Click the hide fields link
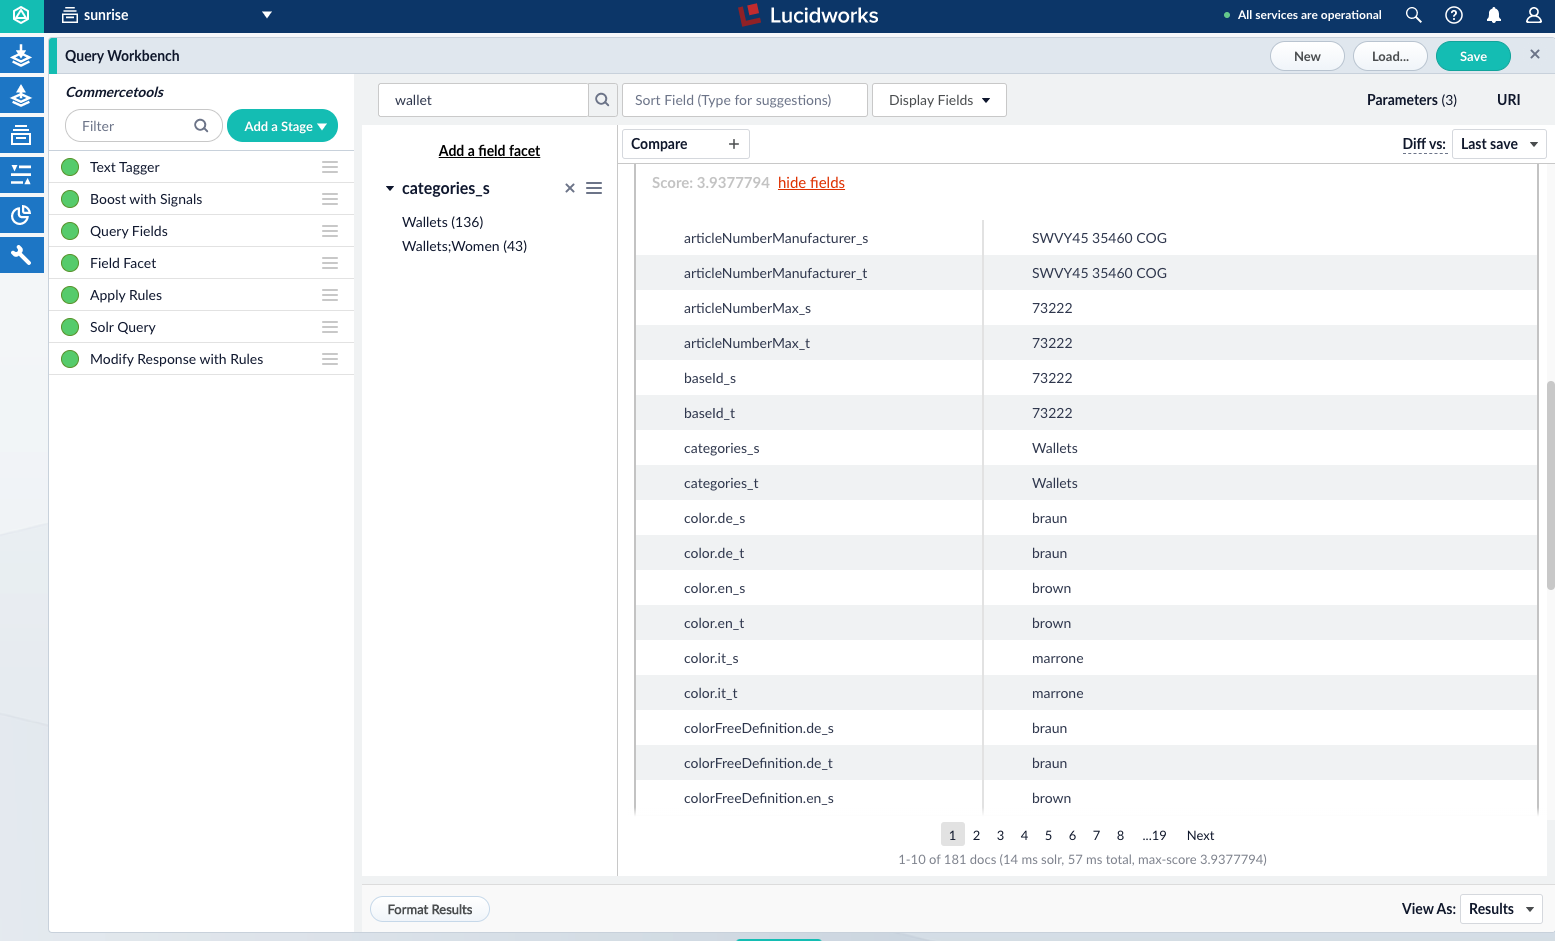 pyautogui.click(x=811, y=182)
